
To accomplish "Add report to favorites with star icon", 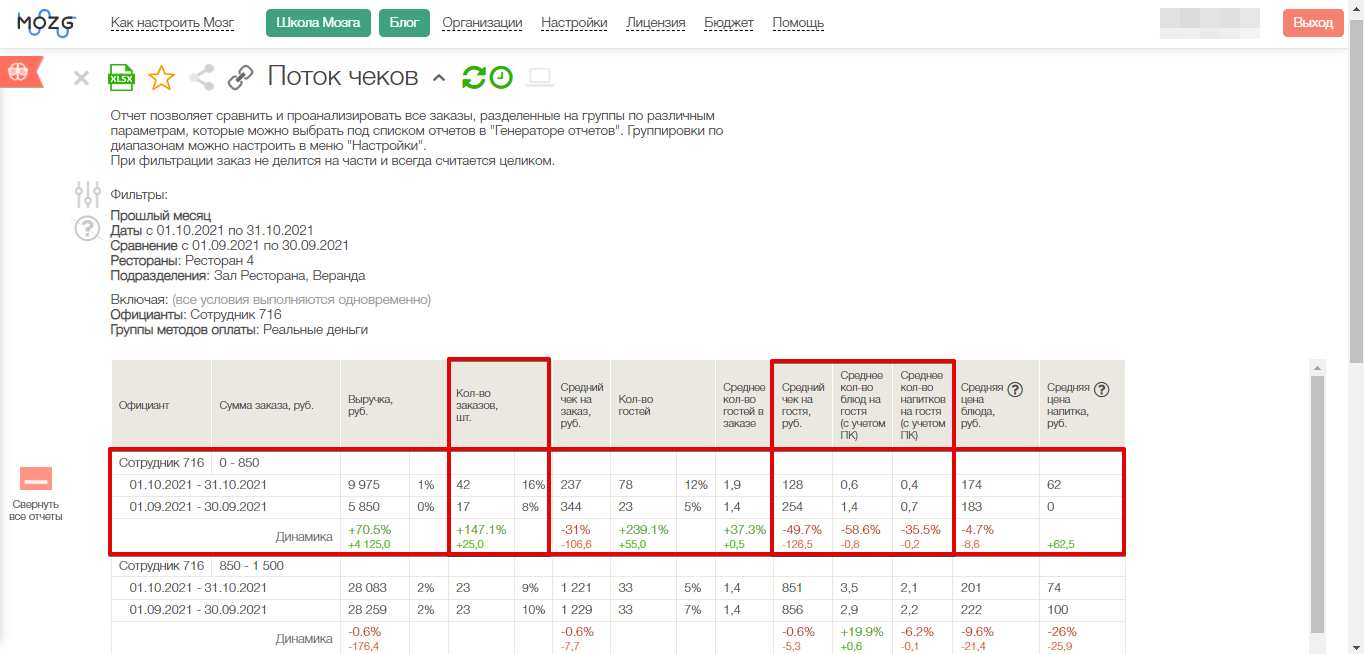I will [x=161, y=77].
